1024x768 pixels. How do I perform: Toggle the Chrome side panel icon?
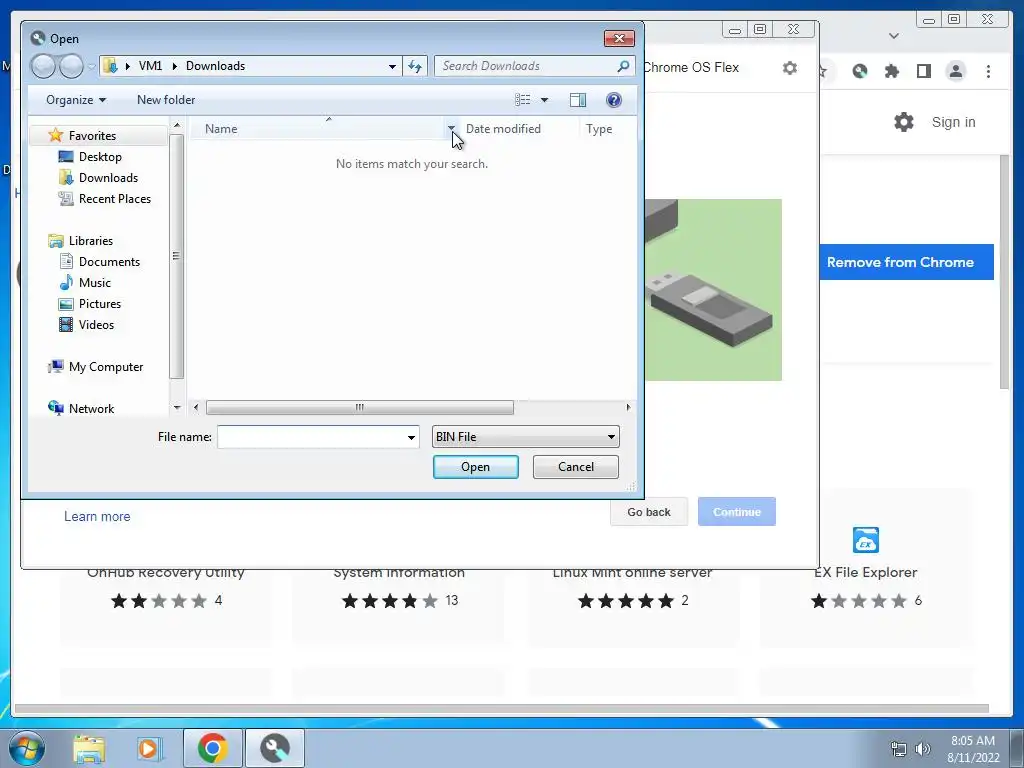pos(923,71)
